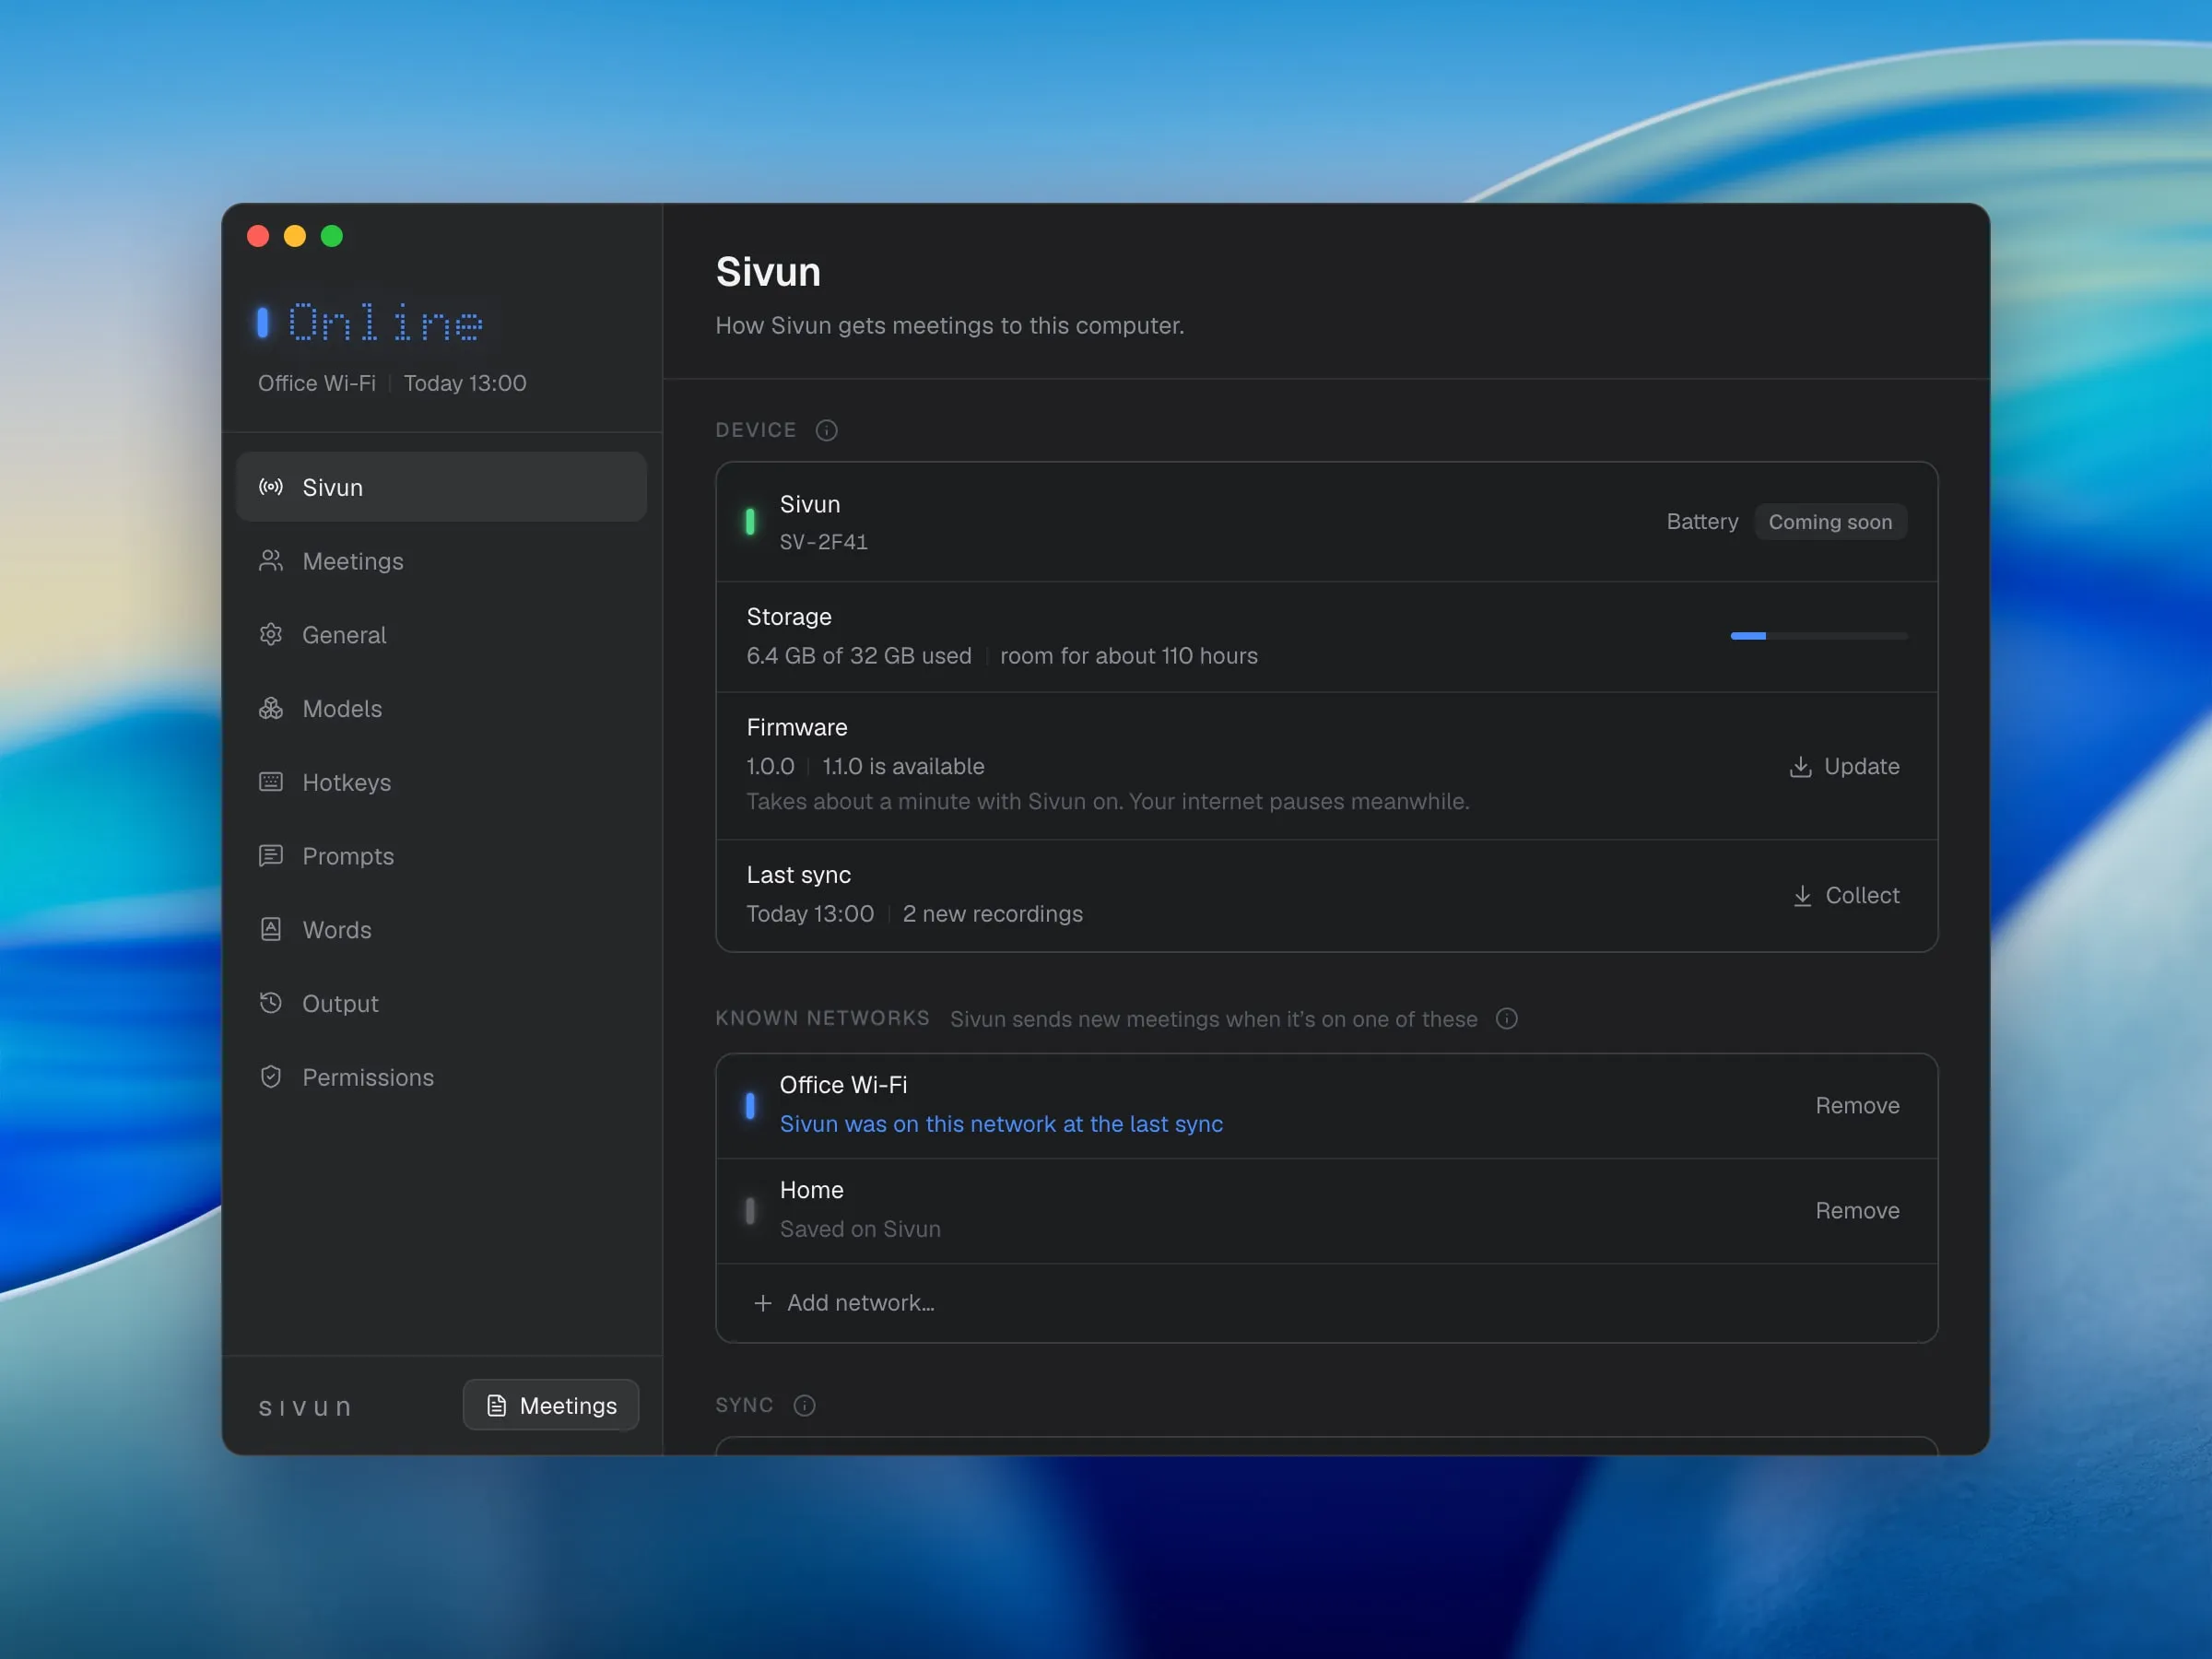Go to Meetings in the sidebar list
The image size is (2212, 1659).
pos(441,561)
